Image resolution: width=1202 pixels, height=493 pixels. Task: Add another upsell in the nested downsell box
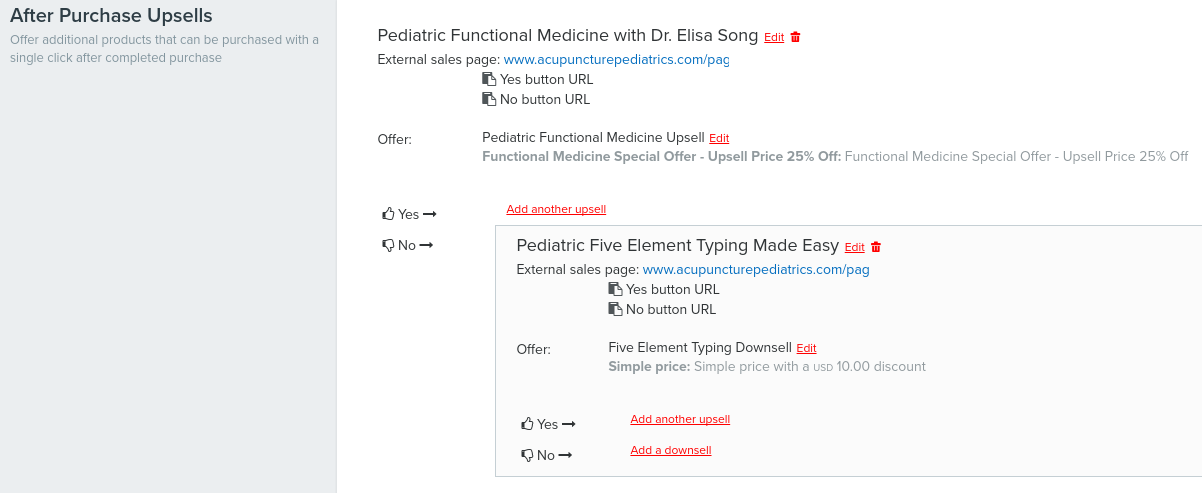pos(680,419)
